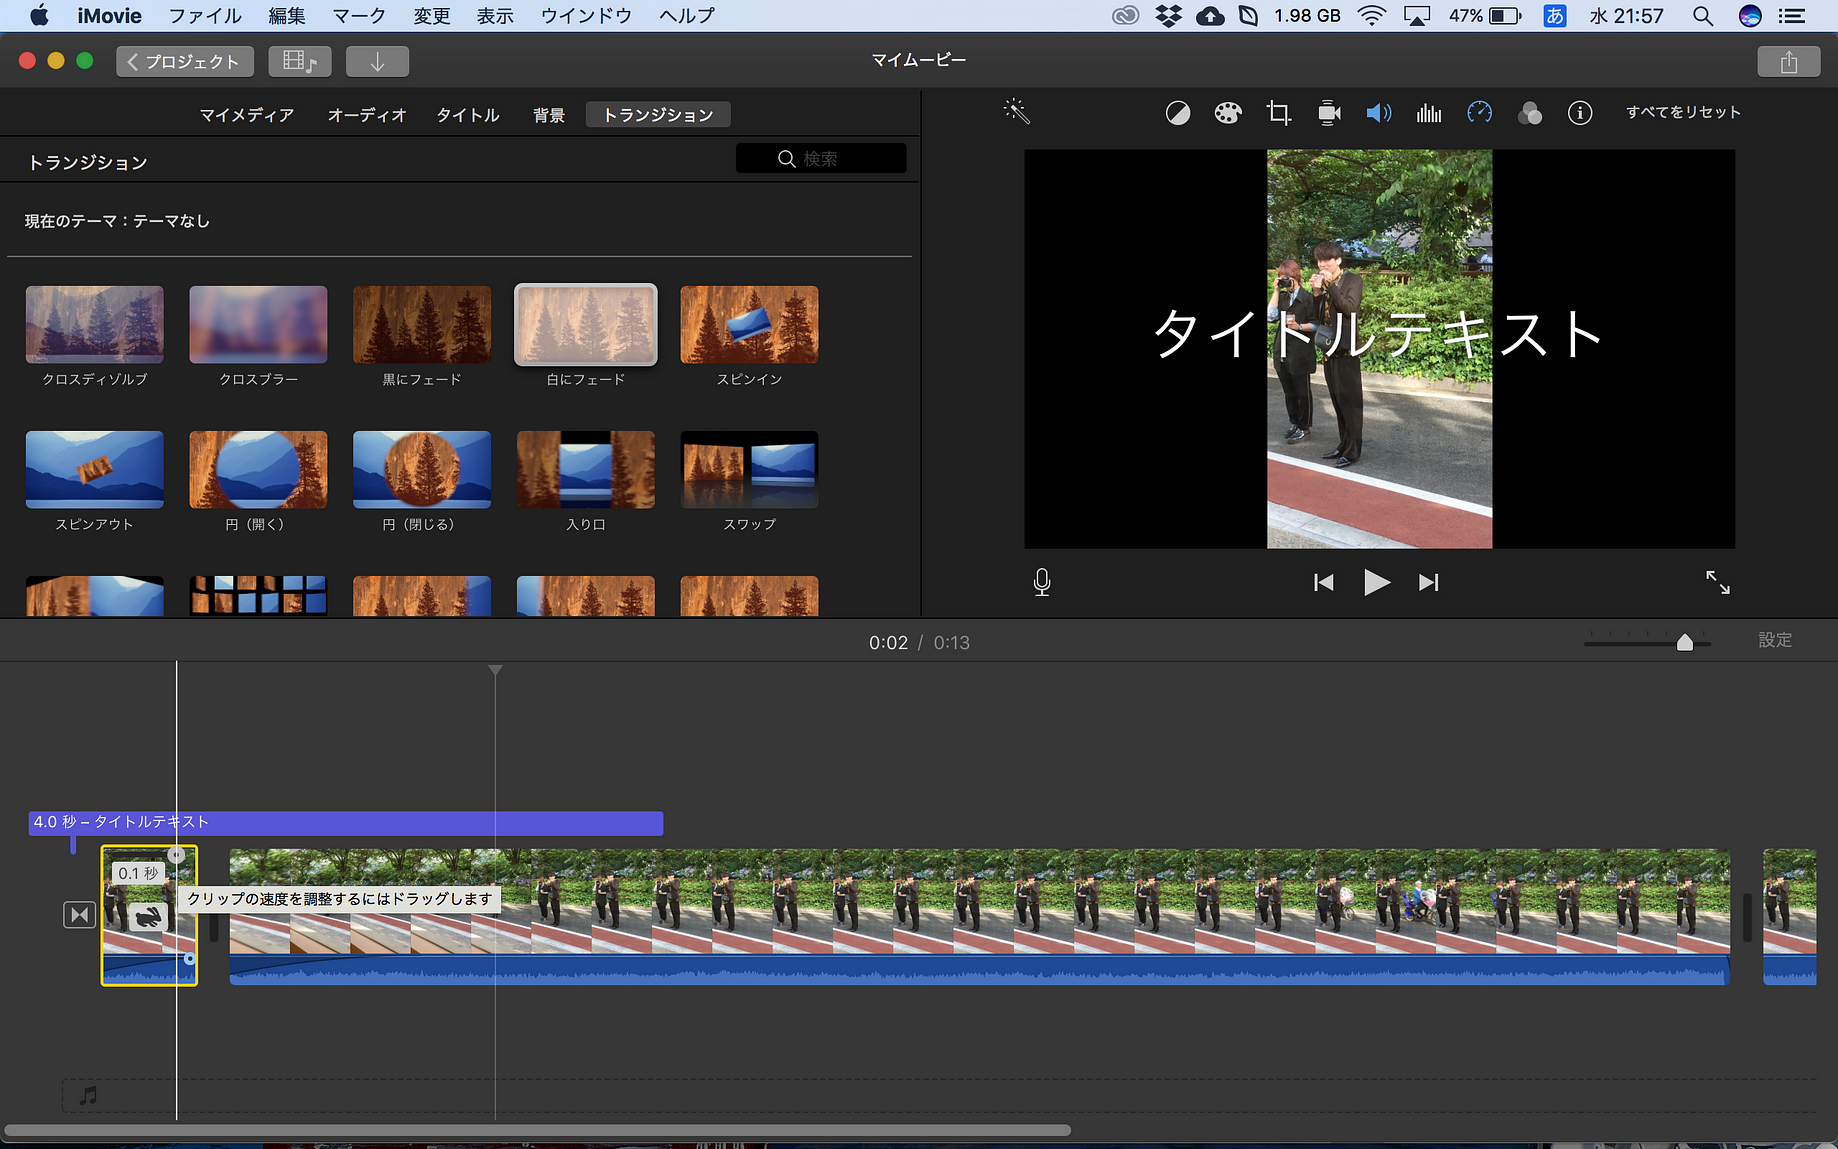The width and height of the screenshot is (1838, 1149).
Task: Select the スピンイン transition thumbnail
Action: pyautogui.click(x=749, y=324)
